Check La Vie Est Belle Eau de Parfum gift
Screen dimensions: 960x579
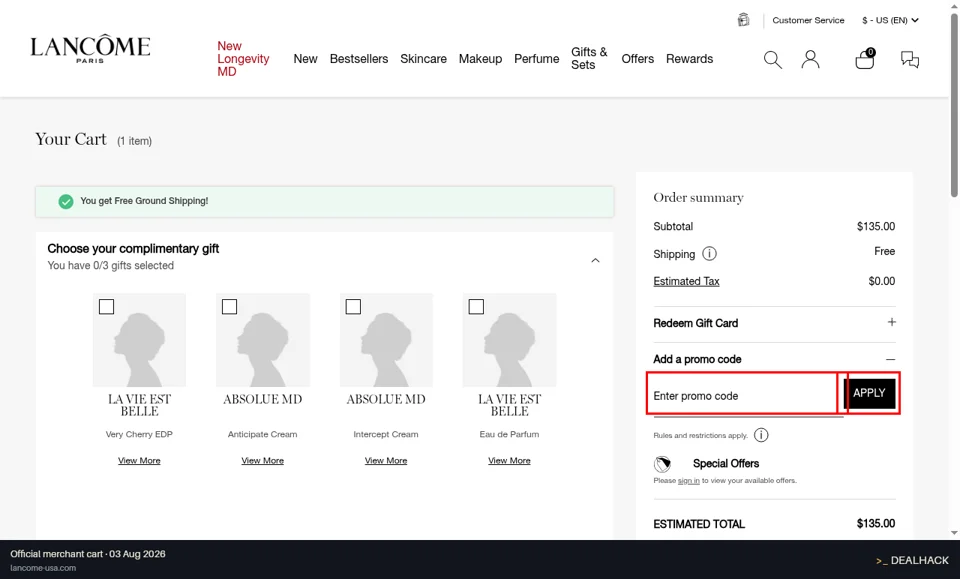476,307
